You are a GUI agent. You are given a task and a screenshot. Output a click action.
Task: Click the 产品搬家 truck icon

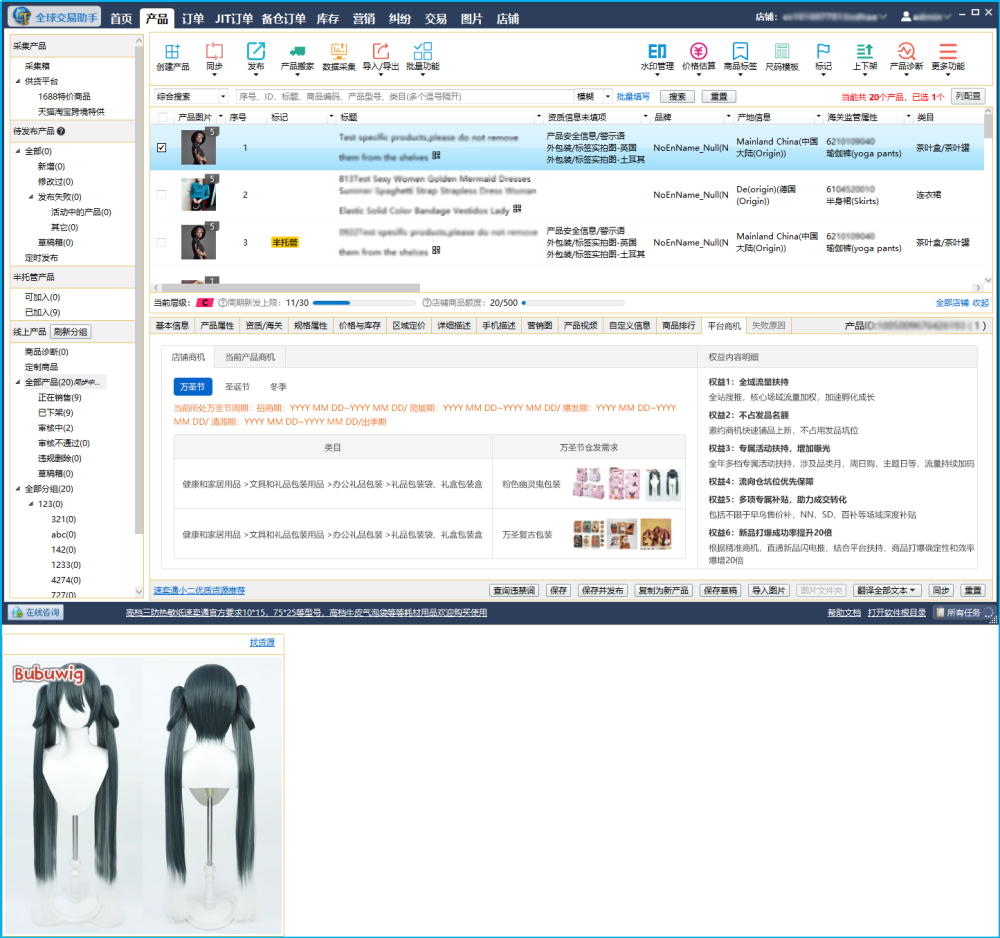click(x=297, y=52)
